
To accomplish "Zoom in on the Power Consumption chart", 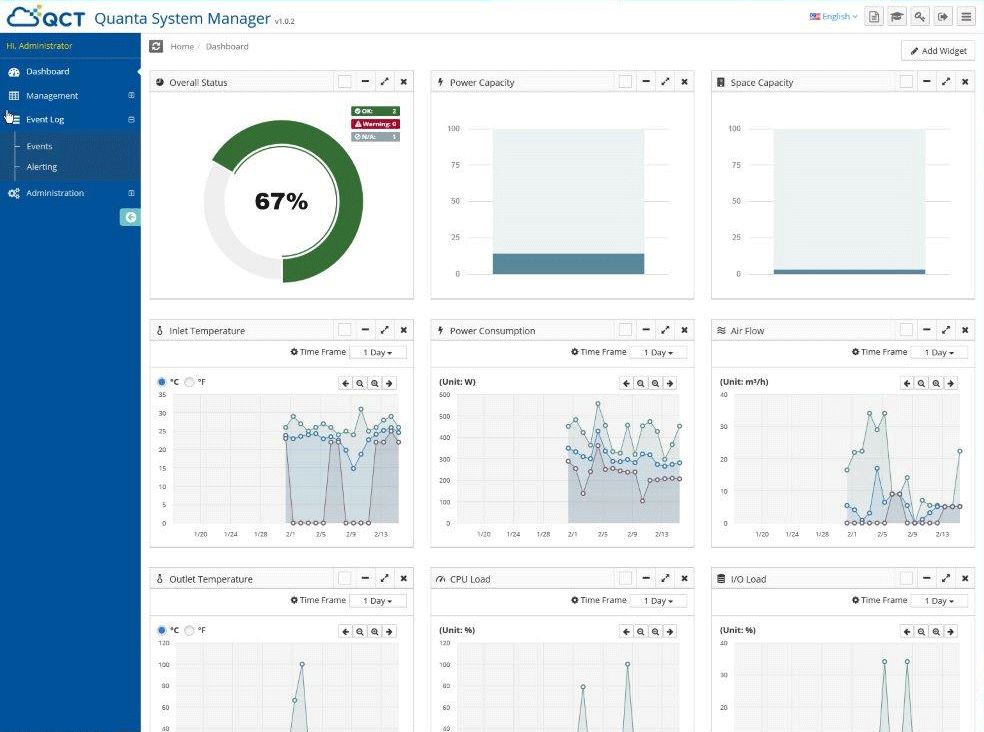I will tap(655, 383).
